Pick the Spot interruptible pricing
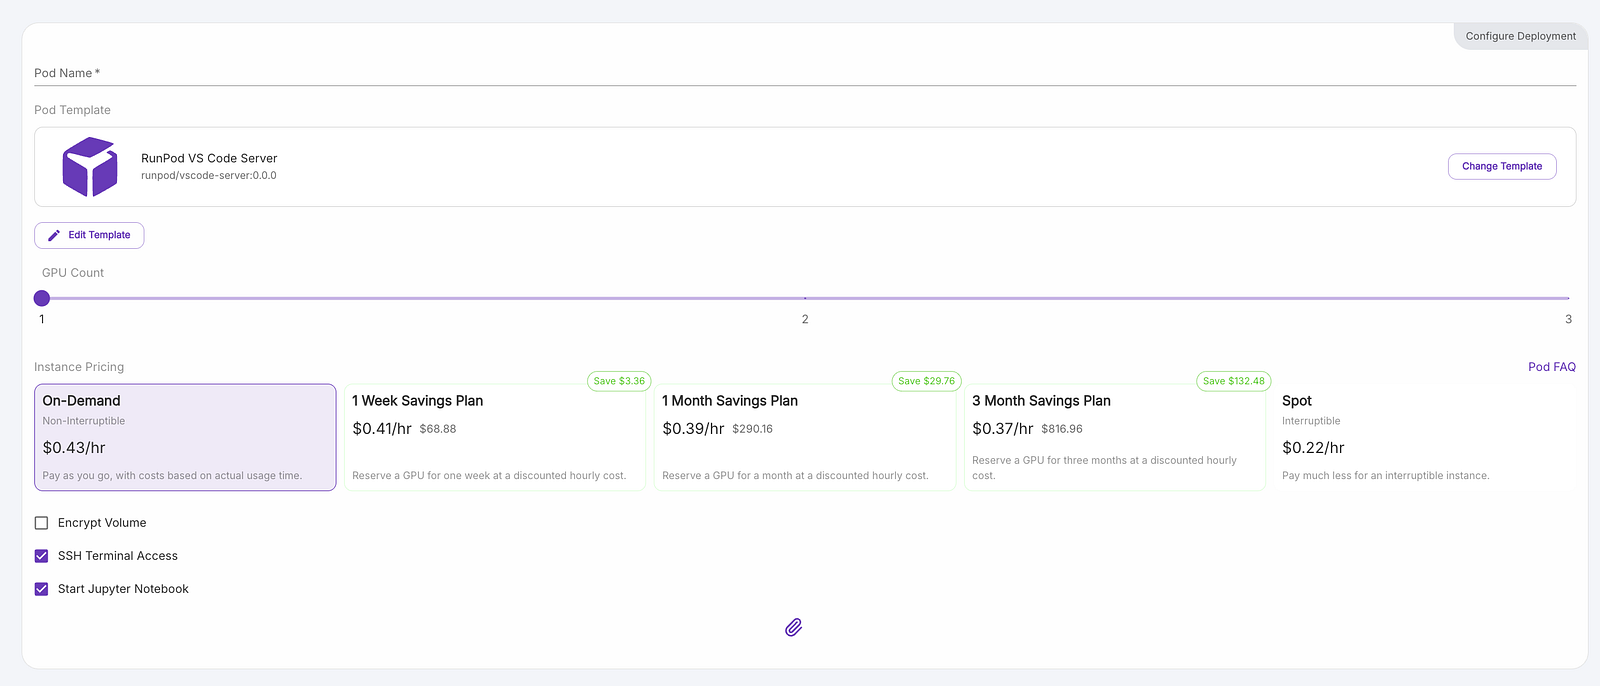Screen dimensions: 1600x686 [x=1425, y=437]
